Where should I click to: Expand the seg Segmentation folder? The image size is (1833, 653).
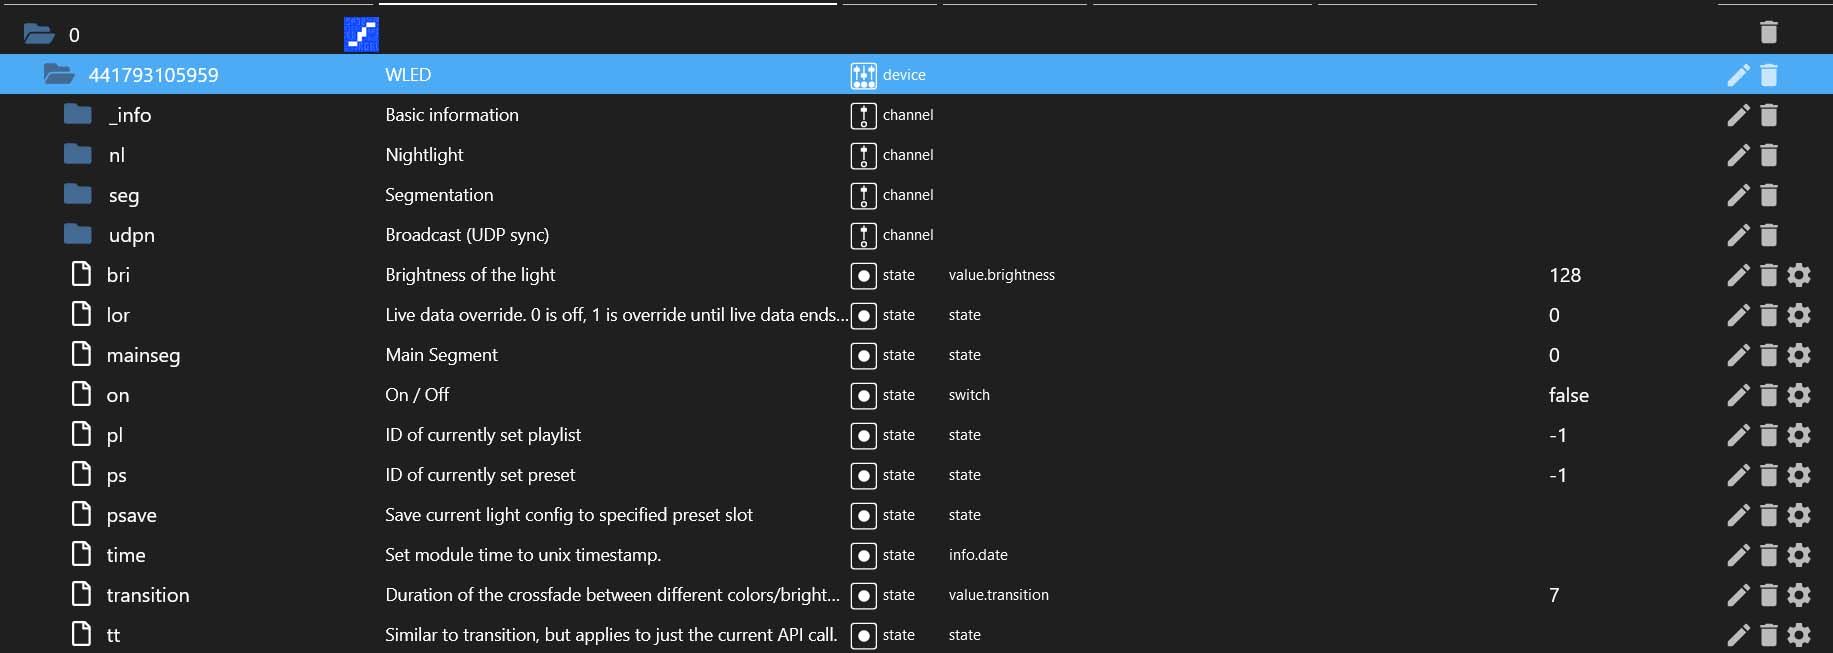coord(78,195)
